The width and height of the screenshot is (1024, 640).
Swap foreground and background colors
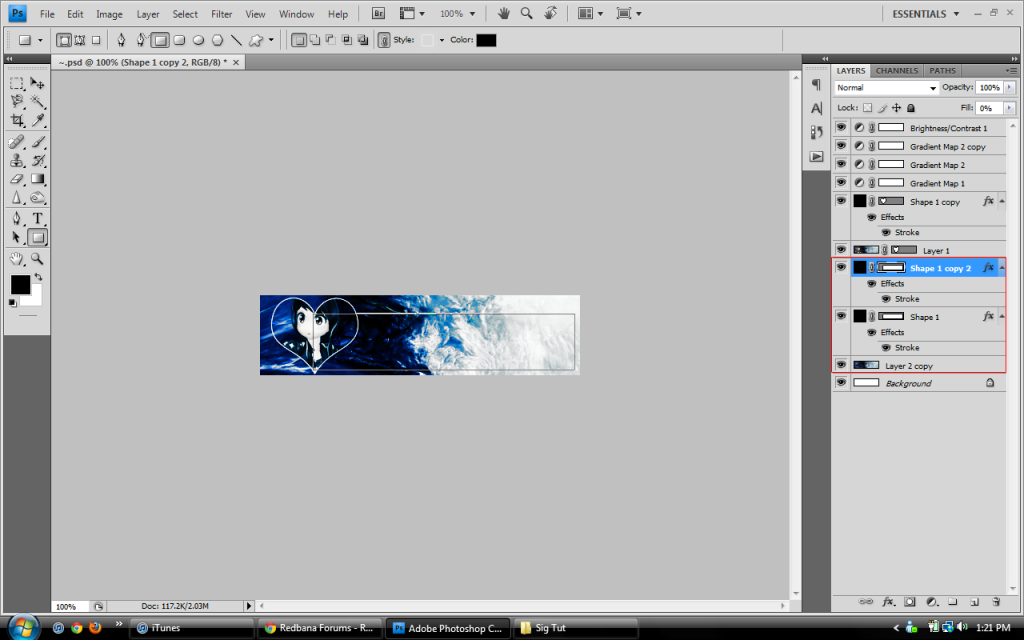[39, 277]
